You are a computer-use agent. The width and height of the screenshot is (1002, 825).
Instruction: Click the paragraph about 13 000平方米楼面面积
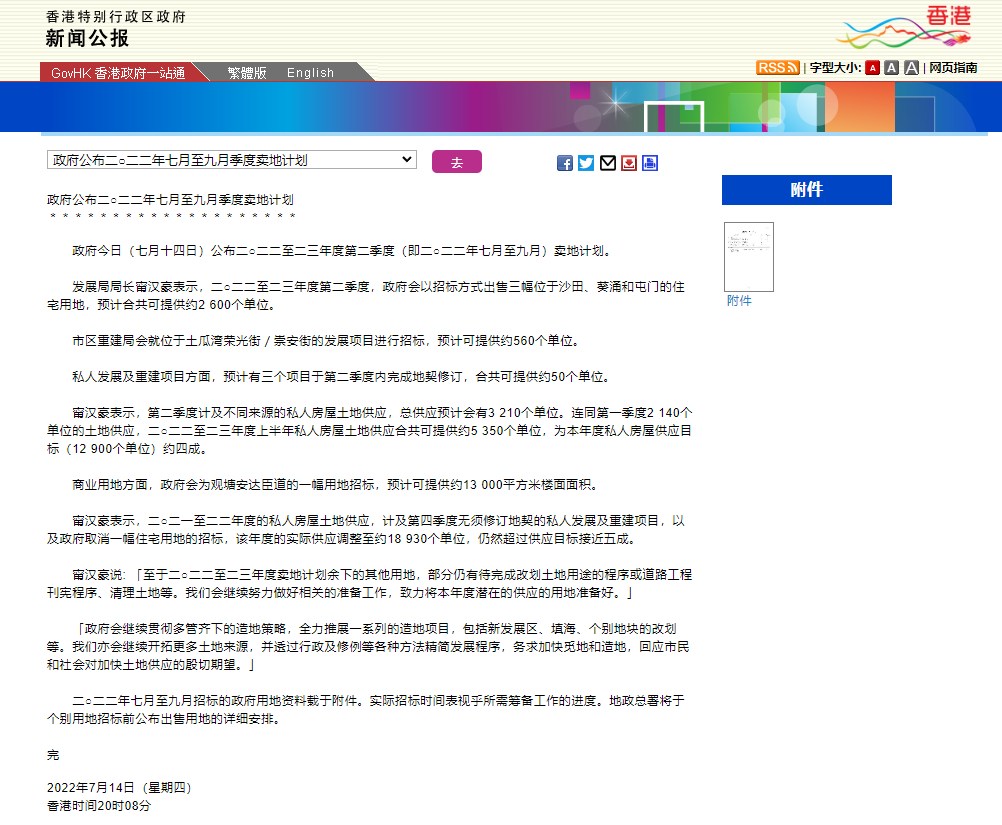pos(335,485)
